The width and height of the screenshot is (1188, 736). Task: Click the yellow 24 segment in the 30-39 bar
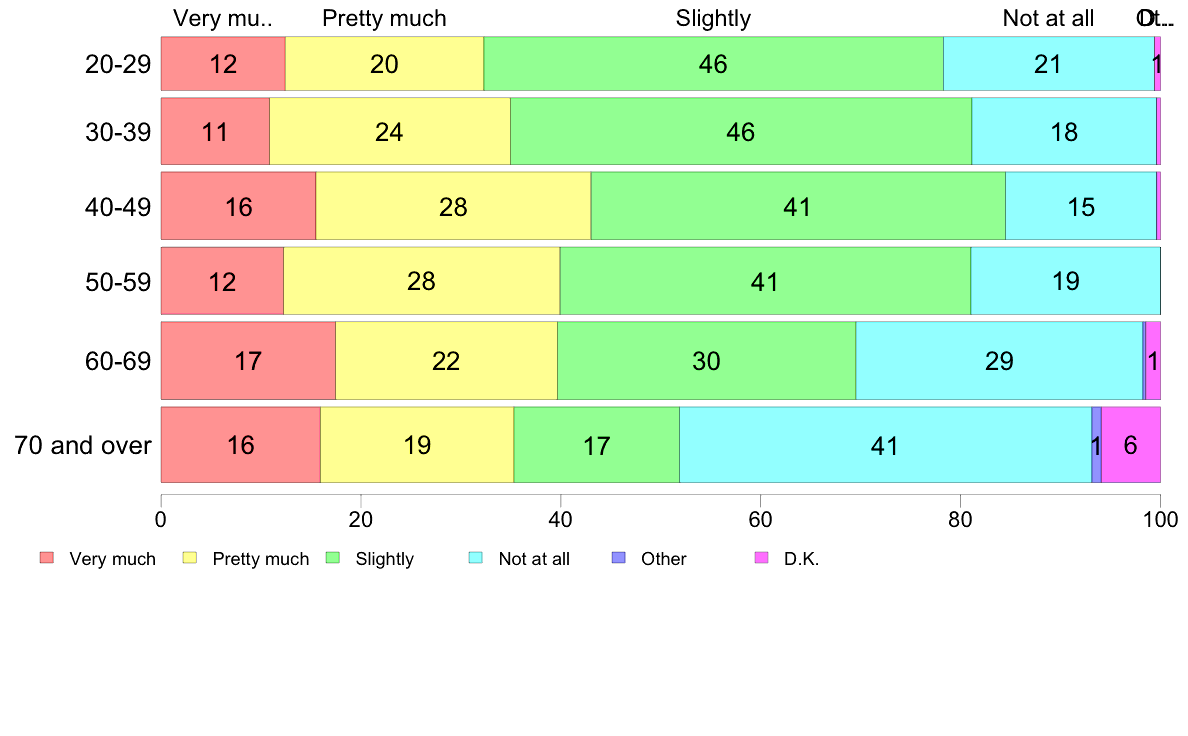(389, 131)
